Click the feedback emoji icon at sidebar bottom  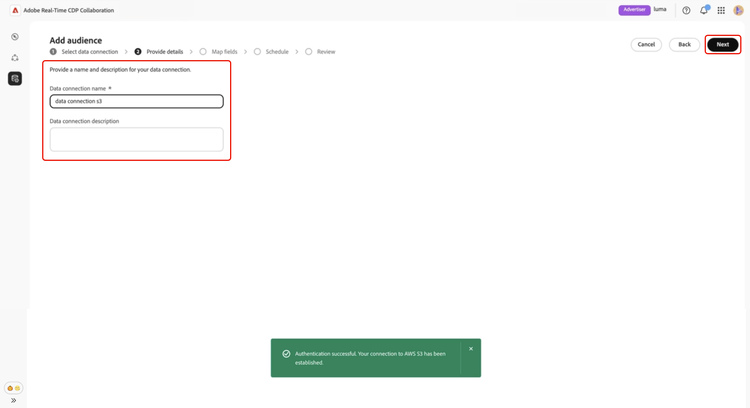[x=13, y=388]
